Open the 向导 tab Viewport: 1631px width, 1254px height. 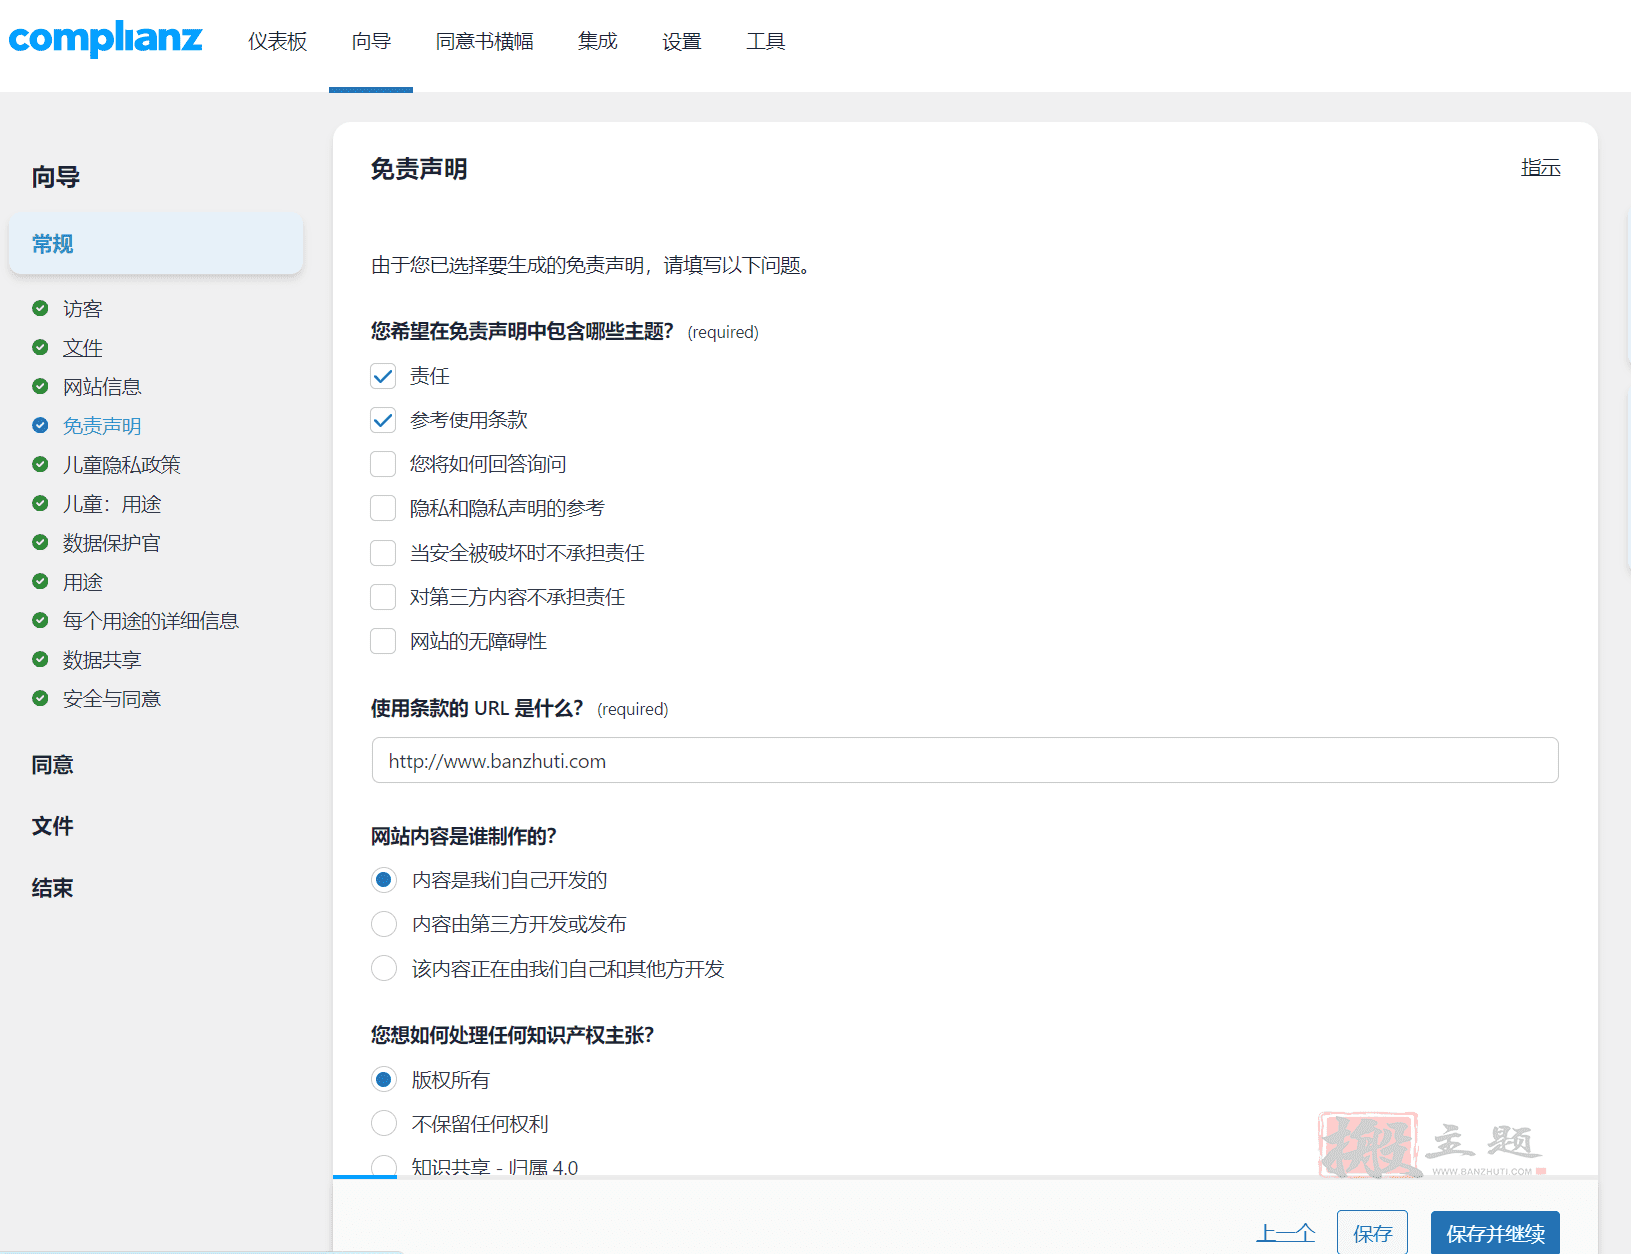(x=371, y=42)
